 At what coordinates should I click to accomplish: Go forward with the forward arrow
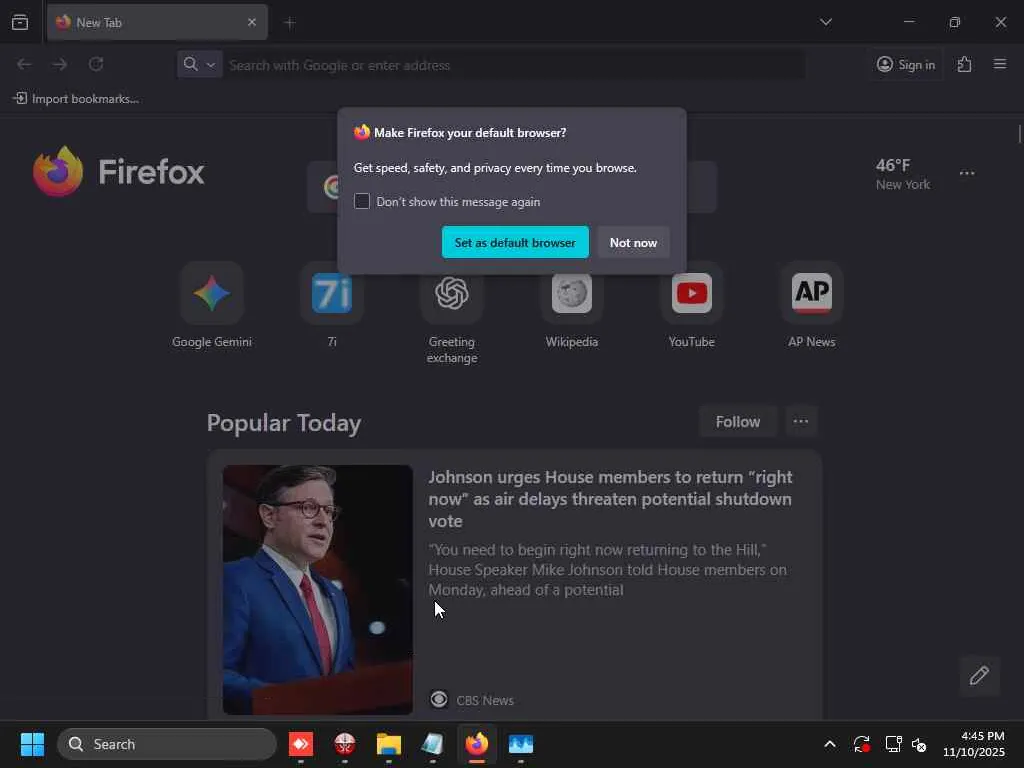[x=60, y=64]
